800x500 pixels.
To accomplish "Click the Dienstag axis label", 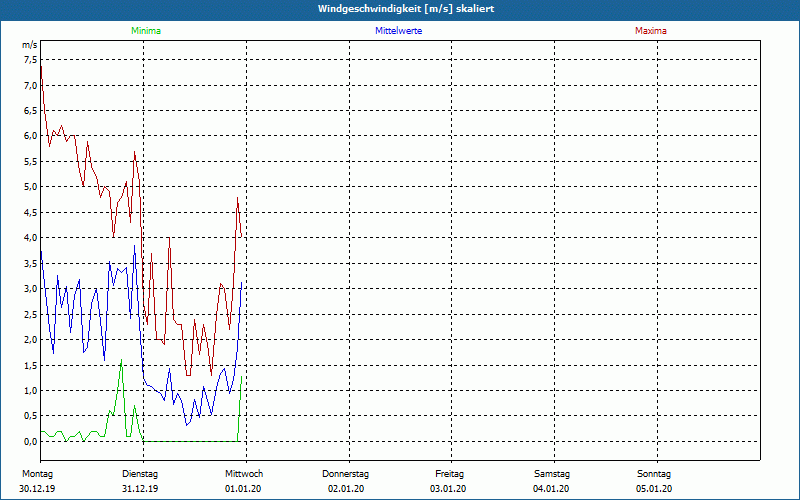I will tap(140, 474).
